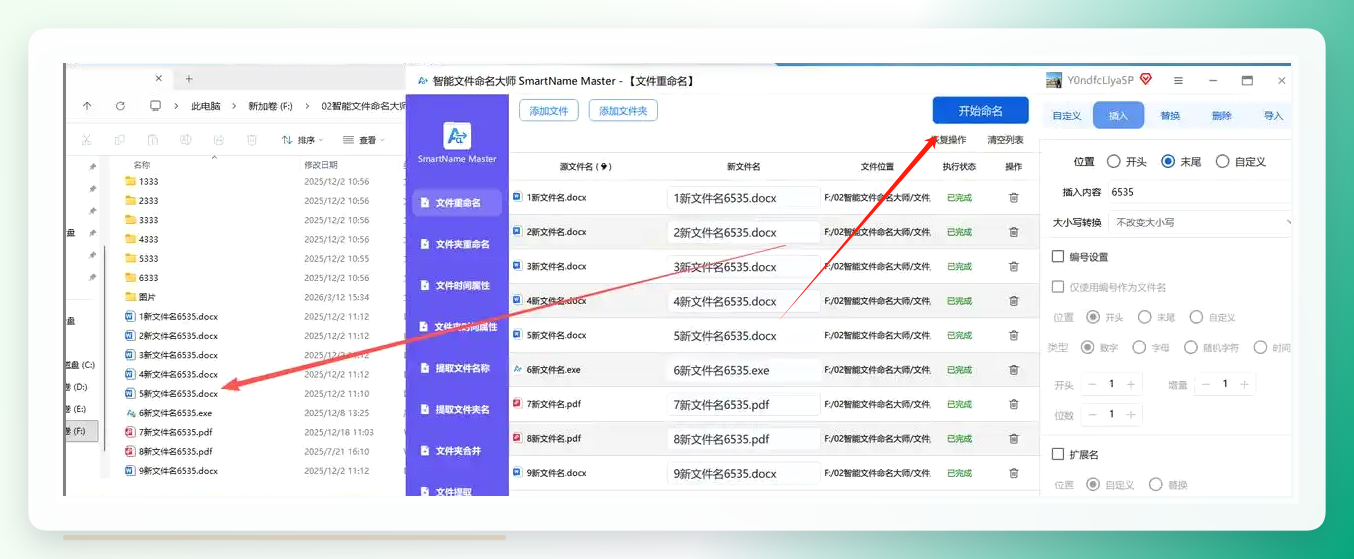Go up one folder level in Explorer
The height and width of the screenshot is (559, 1354).
point(87,105)
